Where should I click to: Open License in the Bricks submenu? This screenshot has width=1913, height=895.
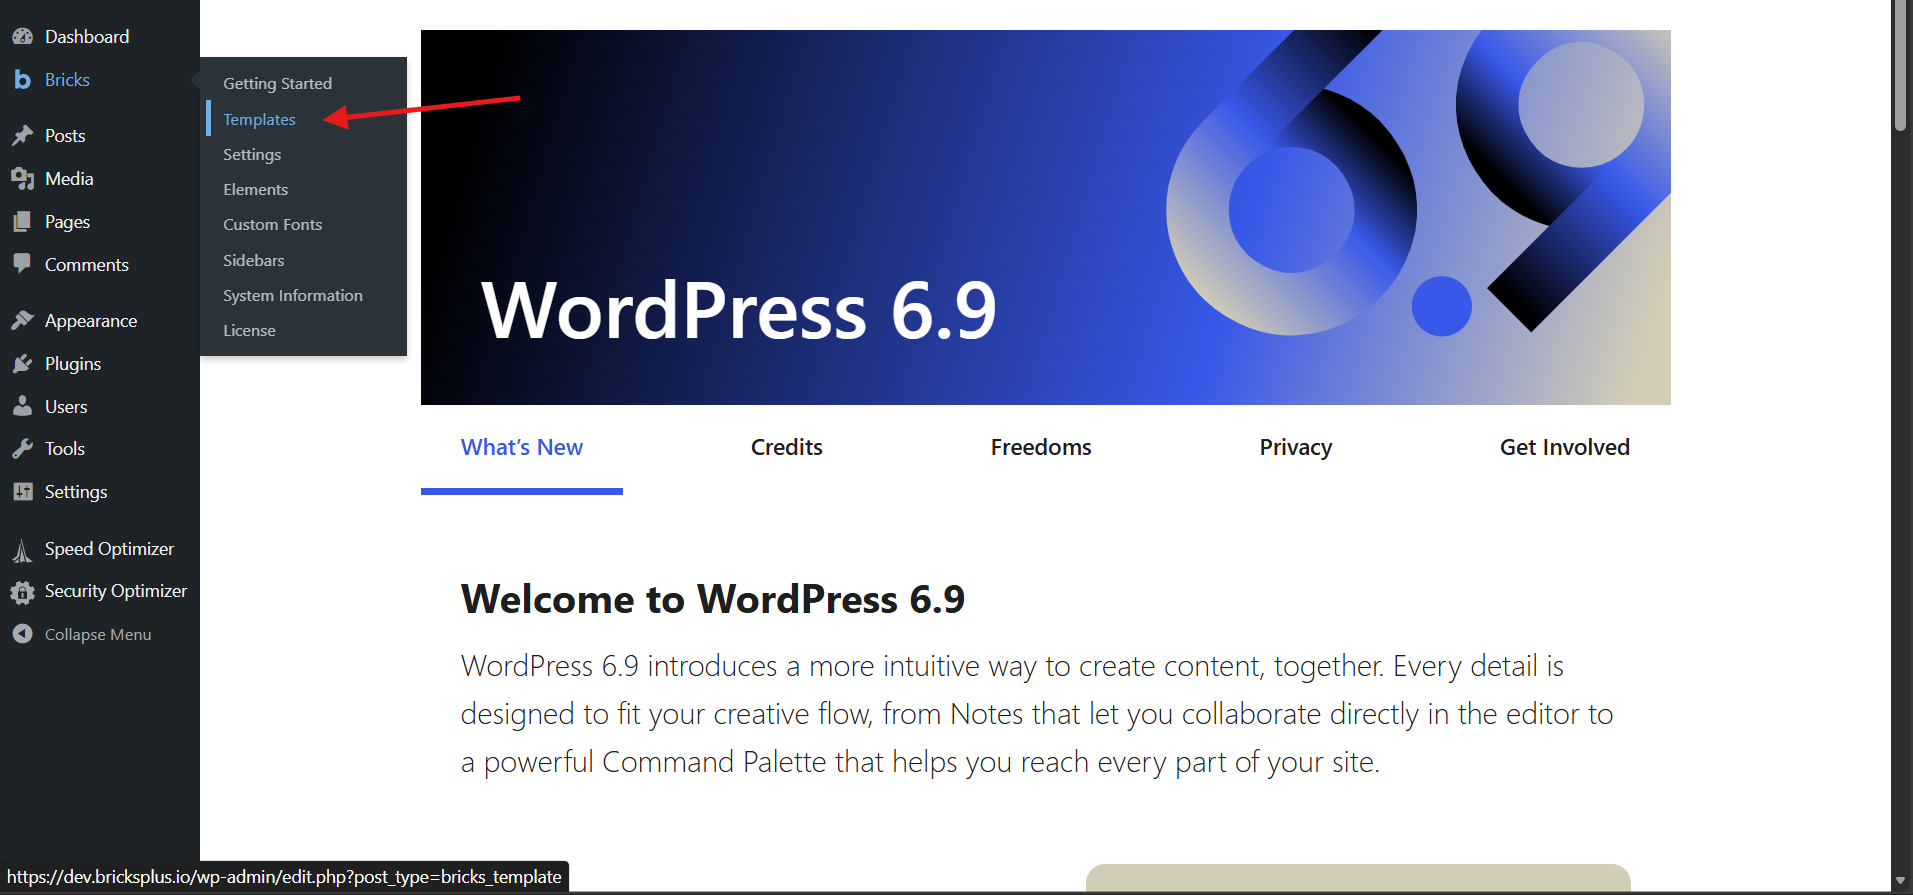pos(249,331)
